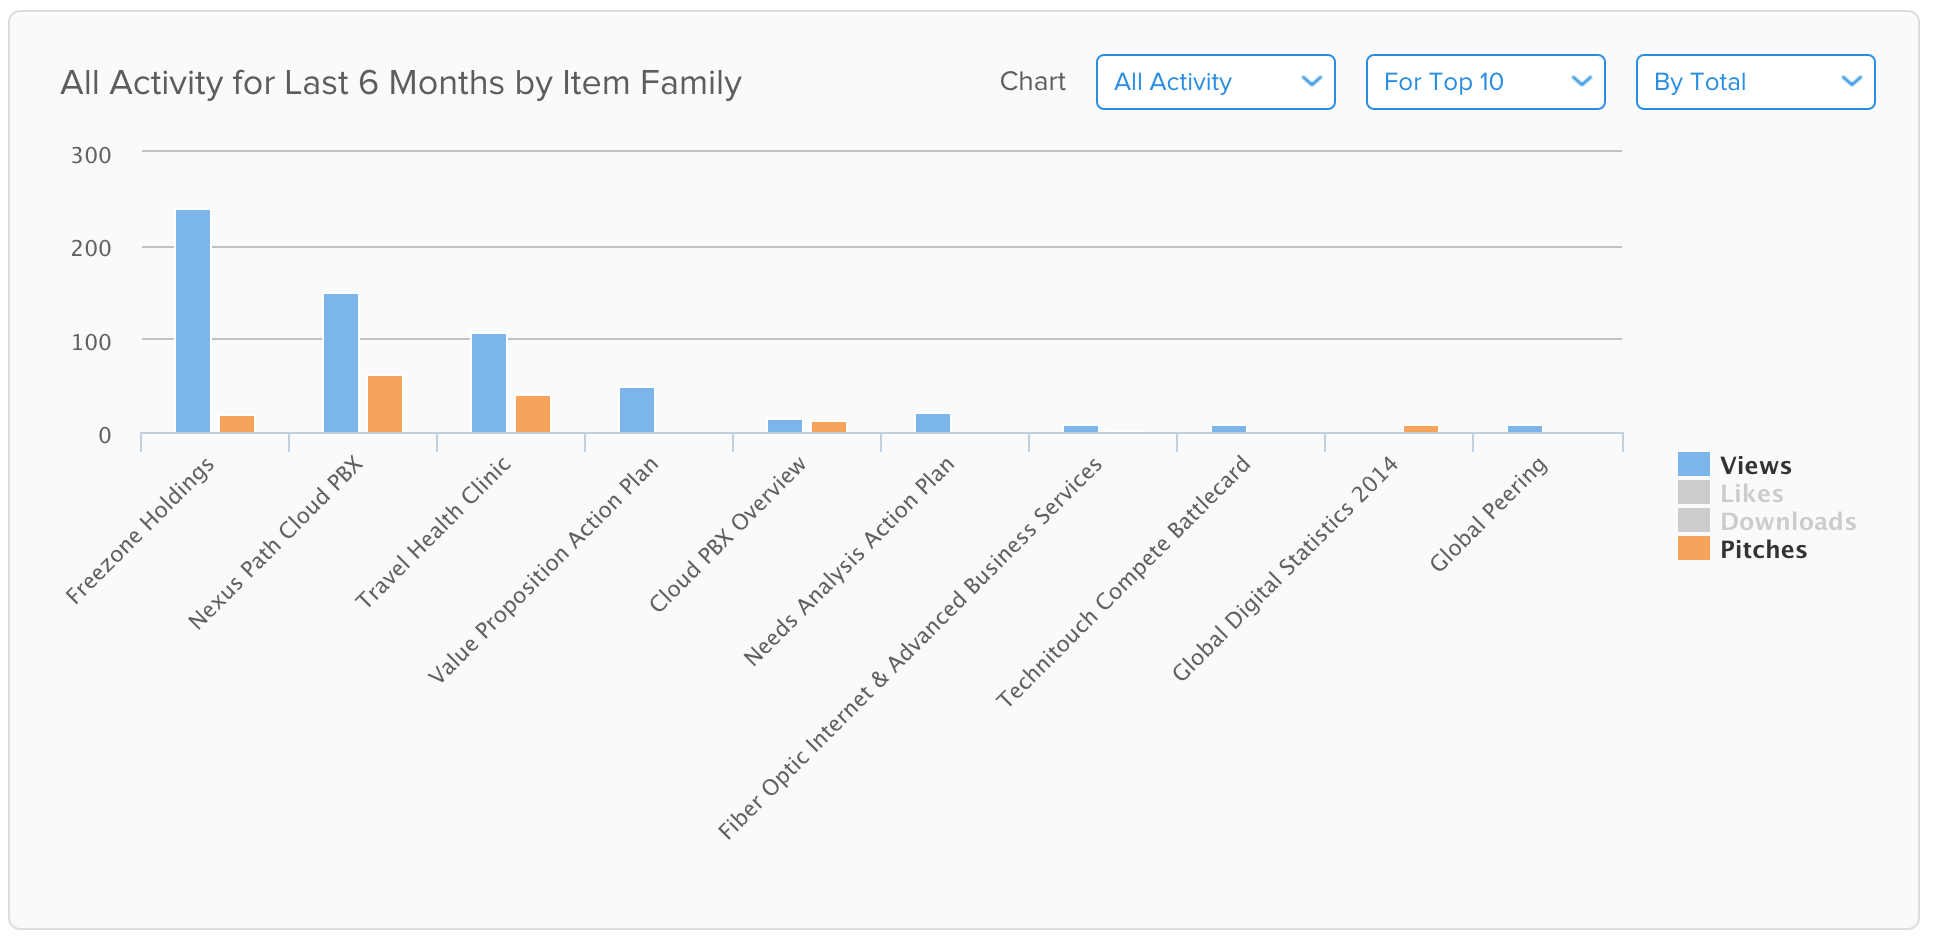Click the Freezone Holdings orange Pitches bar
Viewport: 1934px width, 940px height.
(237, 424)
